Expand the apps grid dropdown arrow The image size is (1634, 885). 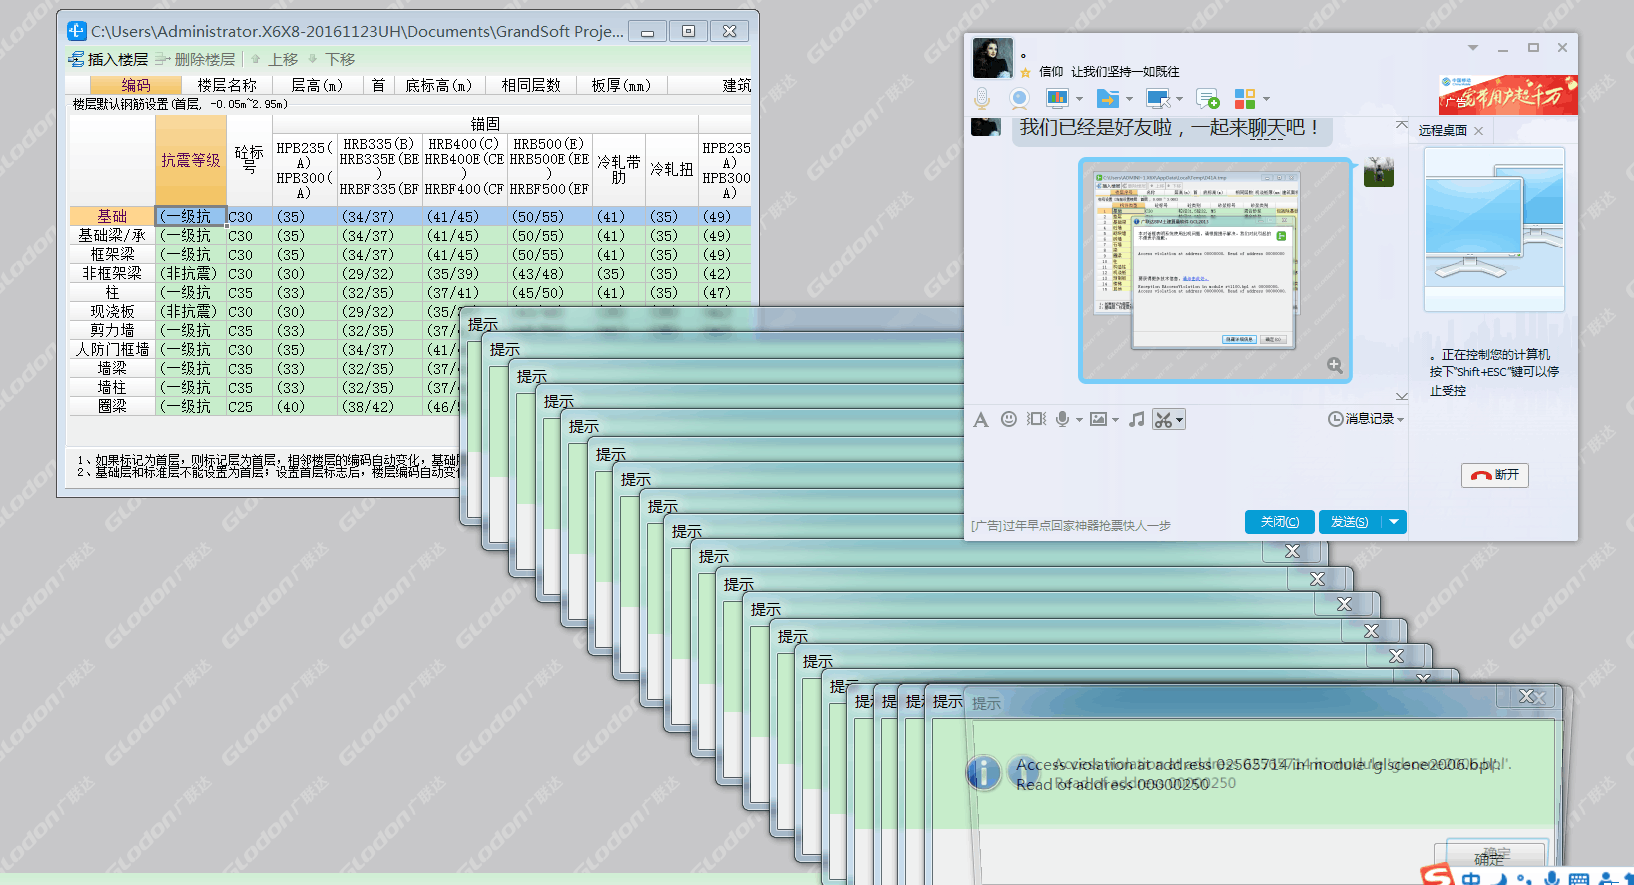pyautogui.click(x=1266, y=99)
